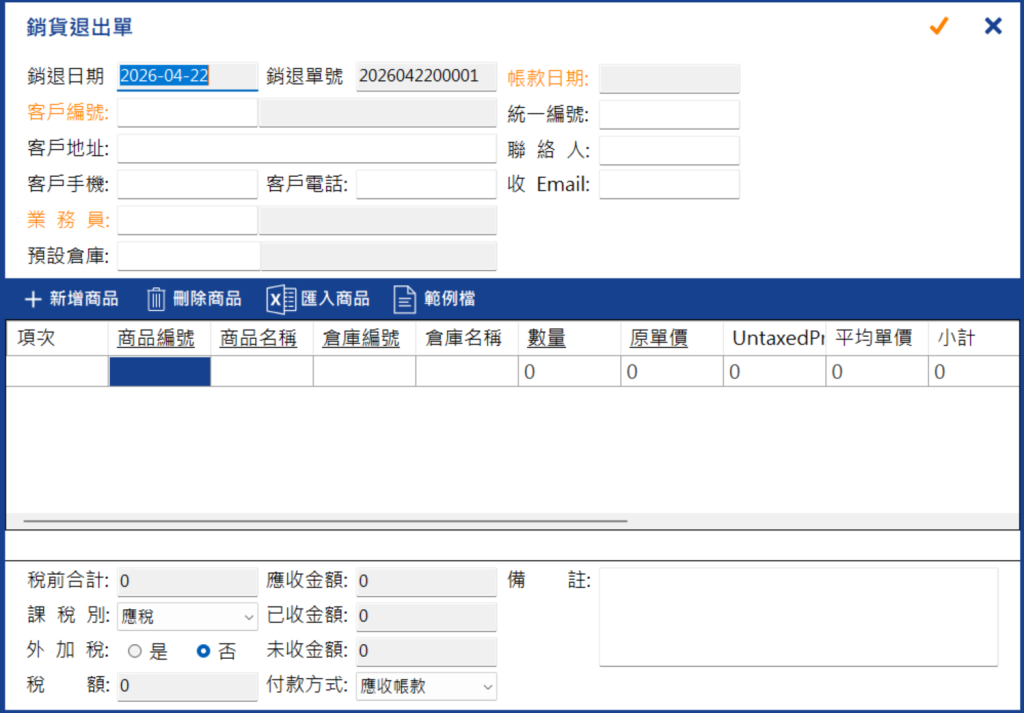The width and height of the screenshot is (1024, 713).
Task: Select the 否 radio button for 外加稅
Action: point(203,651)
